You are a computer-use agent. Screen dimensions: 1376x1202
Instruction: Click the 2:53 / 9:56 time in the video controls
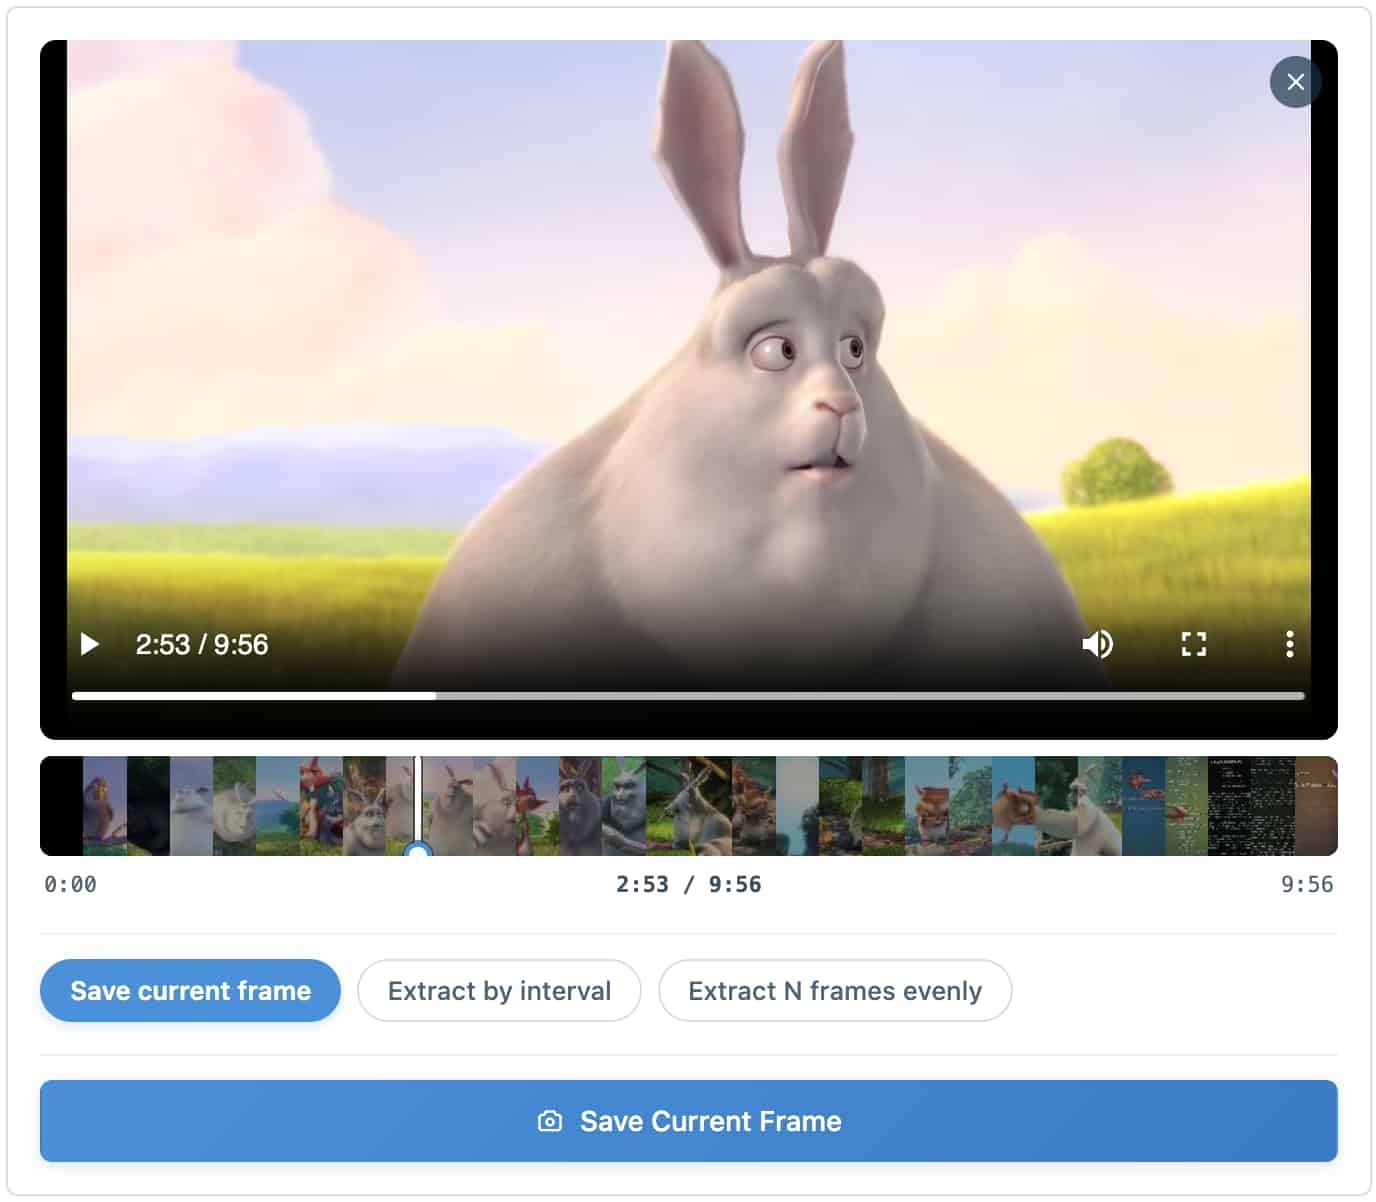tap(202, 644)
